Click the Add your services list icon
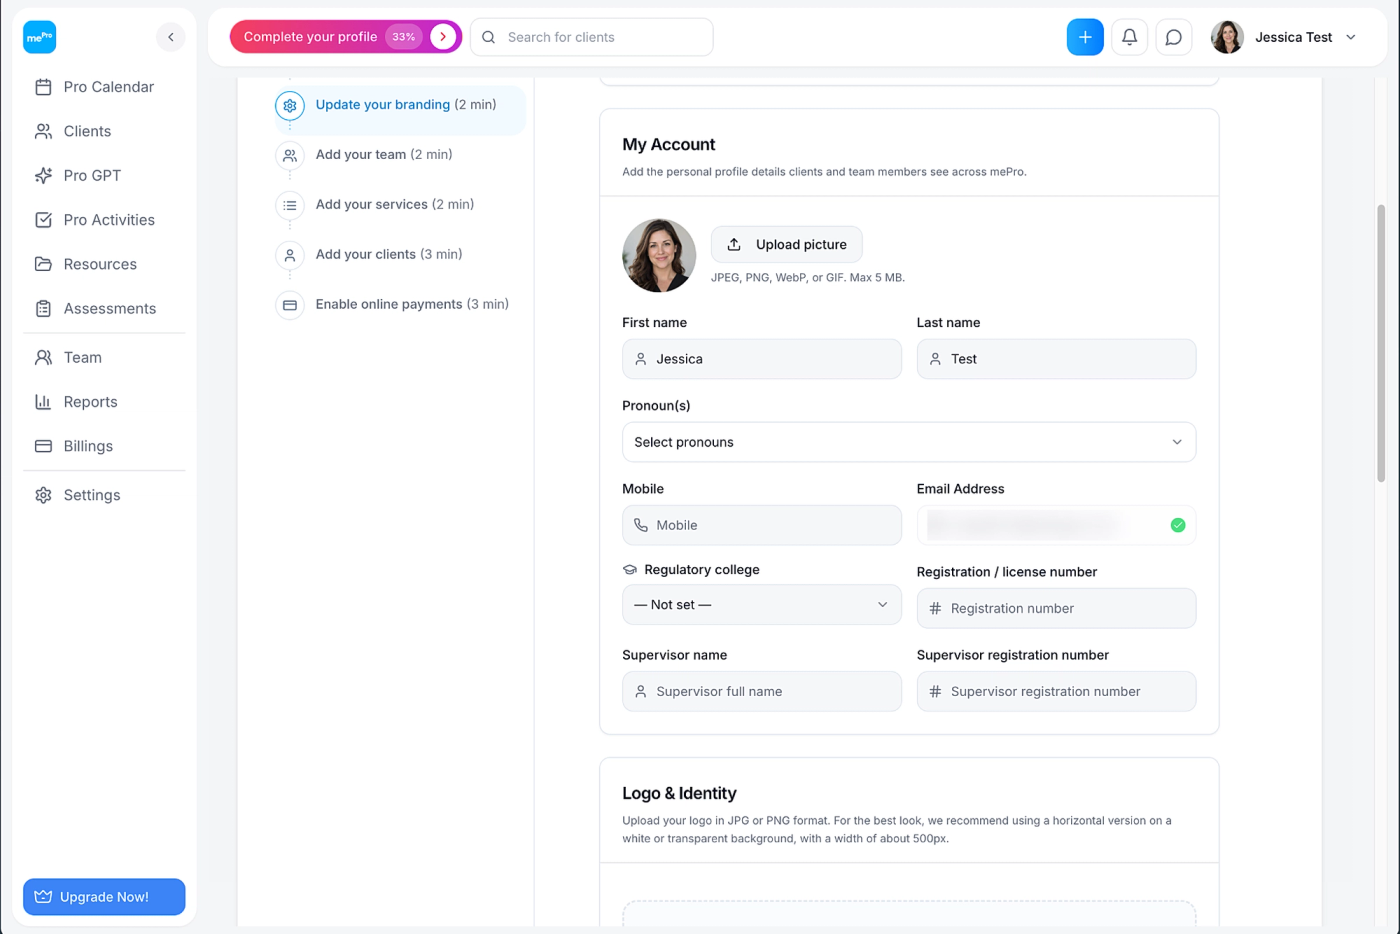The height and width of the screenshot is (934, 1400). [x=290, y=205]
